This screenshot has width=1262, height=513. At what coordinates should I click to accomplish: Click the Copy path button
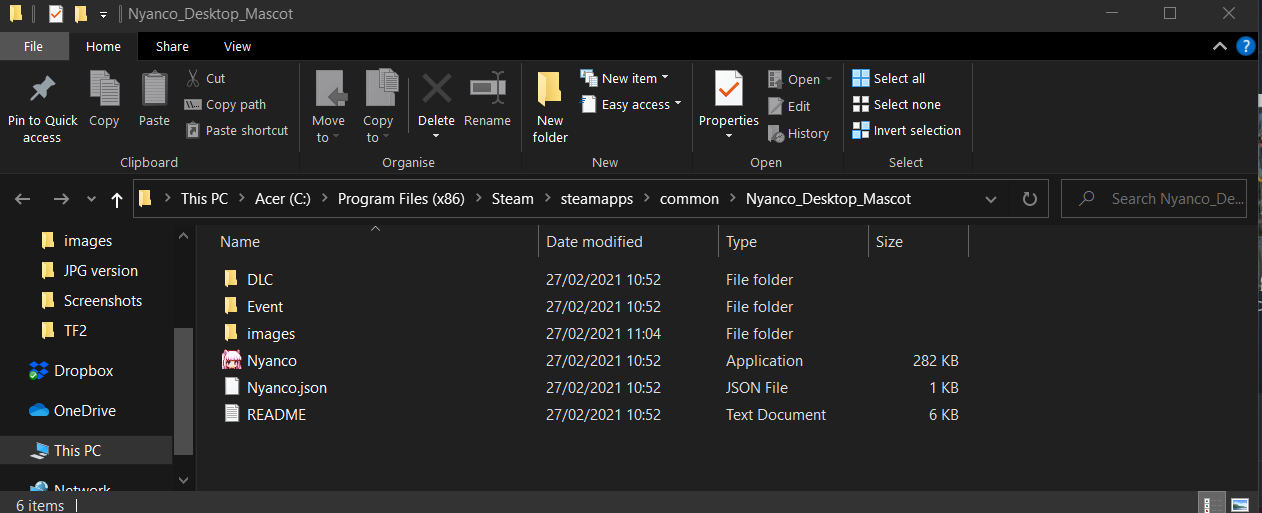click(225, 104)
